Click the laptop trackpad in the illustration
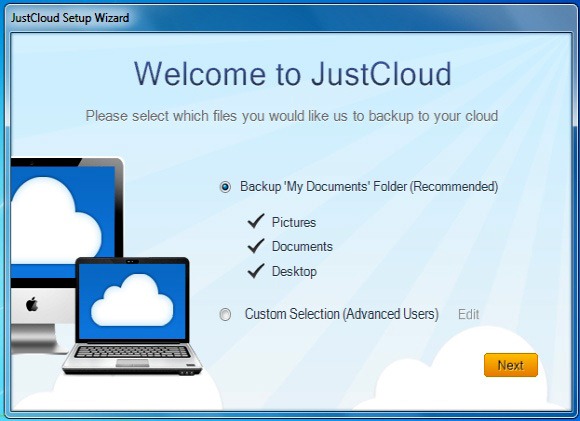 [132, 363]
